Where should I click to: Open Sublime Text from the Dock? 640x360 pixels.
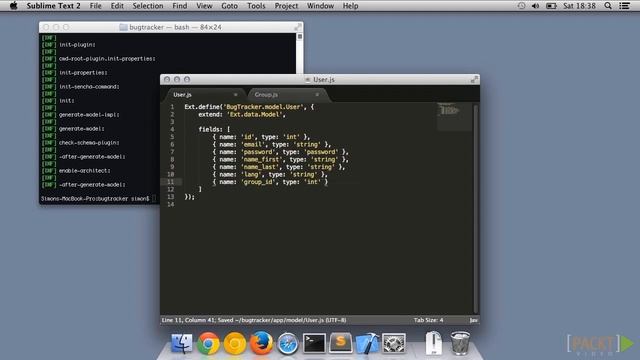pos(340,343)
